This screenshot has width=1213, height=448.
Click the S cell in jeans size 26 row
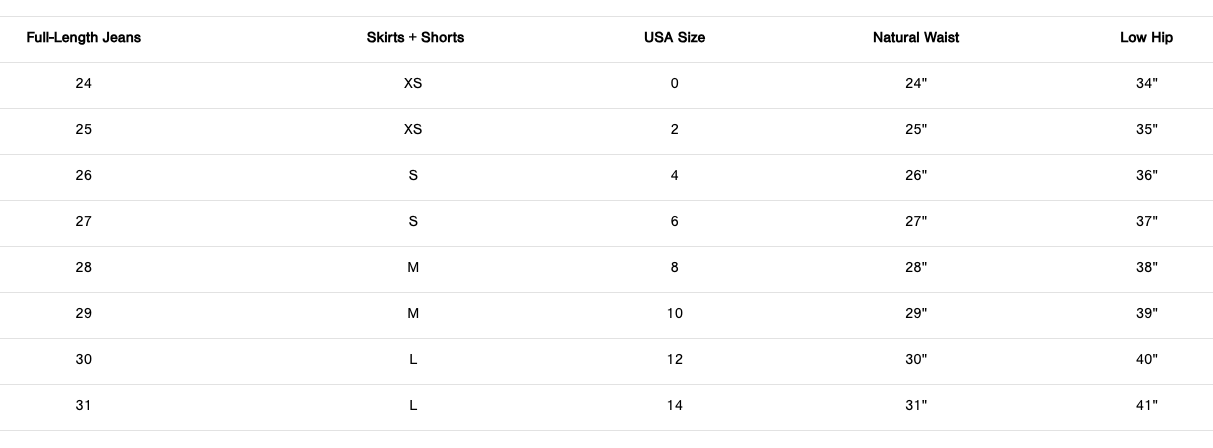413,176
